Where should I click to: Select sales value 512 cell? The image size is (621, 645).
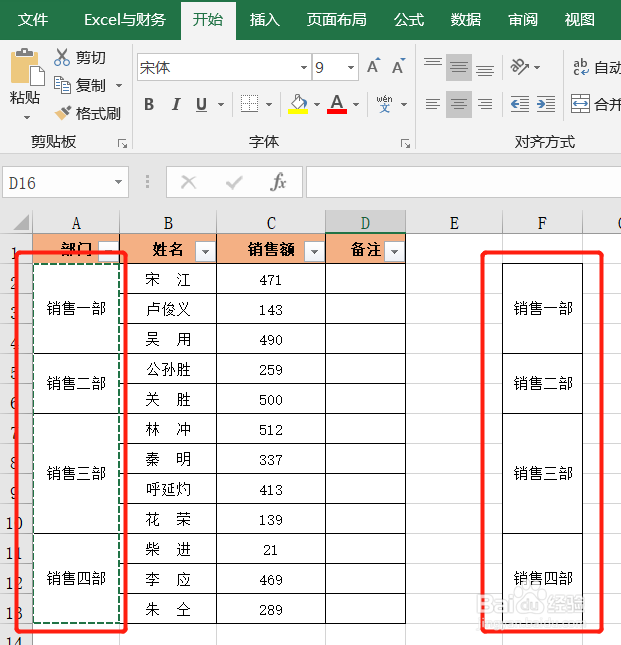(271, 429)
